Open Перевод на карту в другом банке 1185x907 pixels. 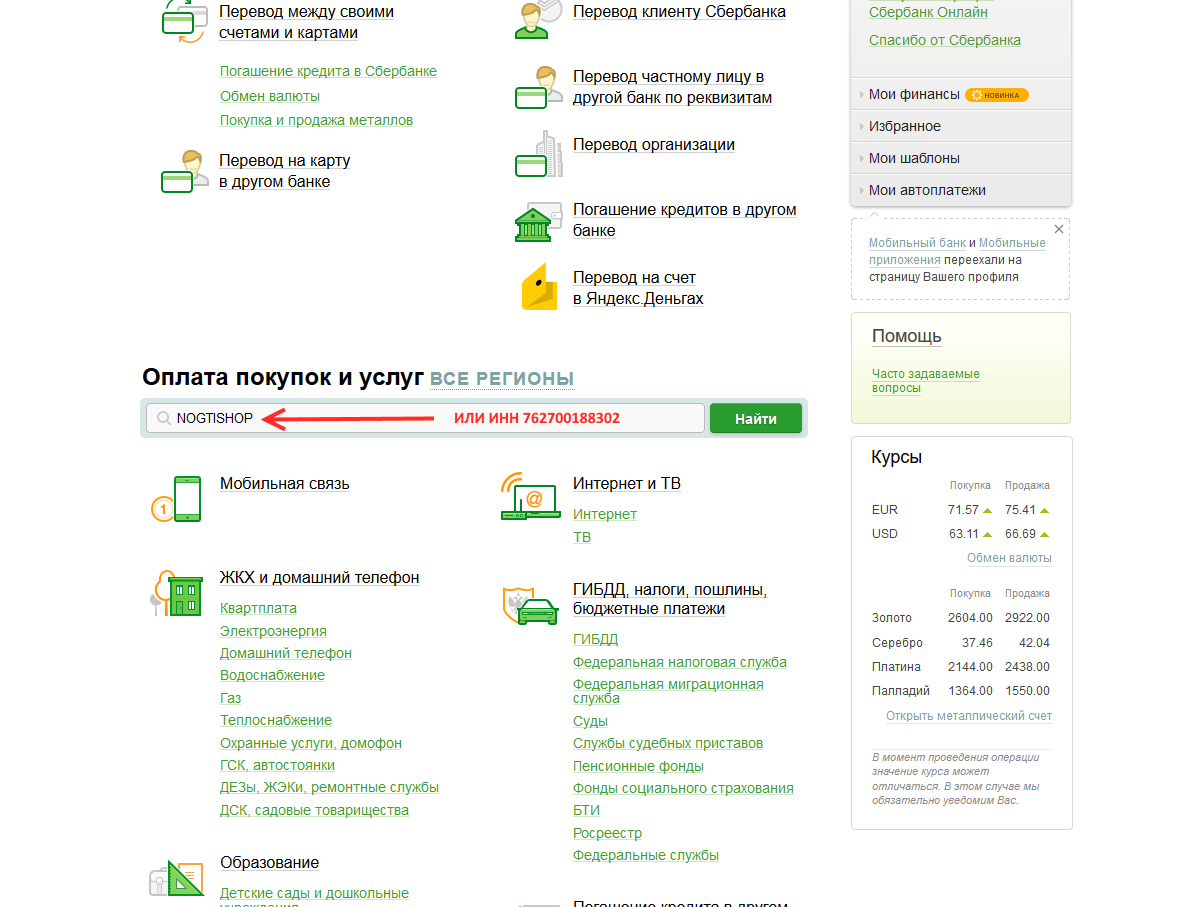(x=285, y=171)
